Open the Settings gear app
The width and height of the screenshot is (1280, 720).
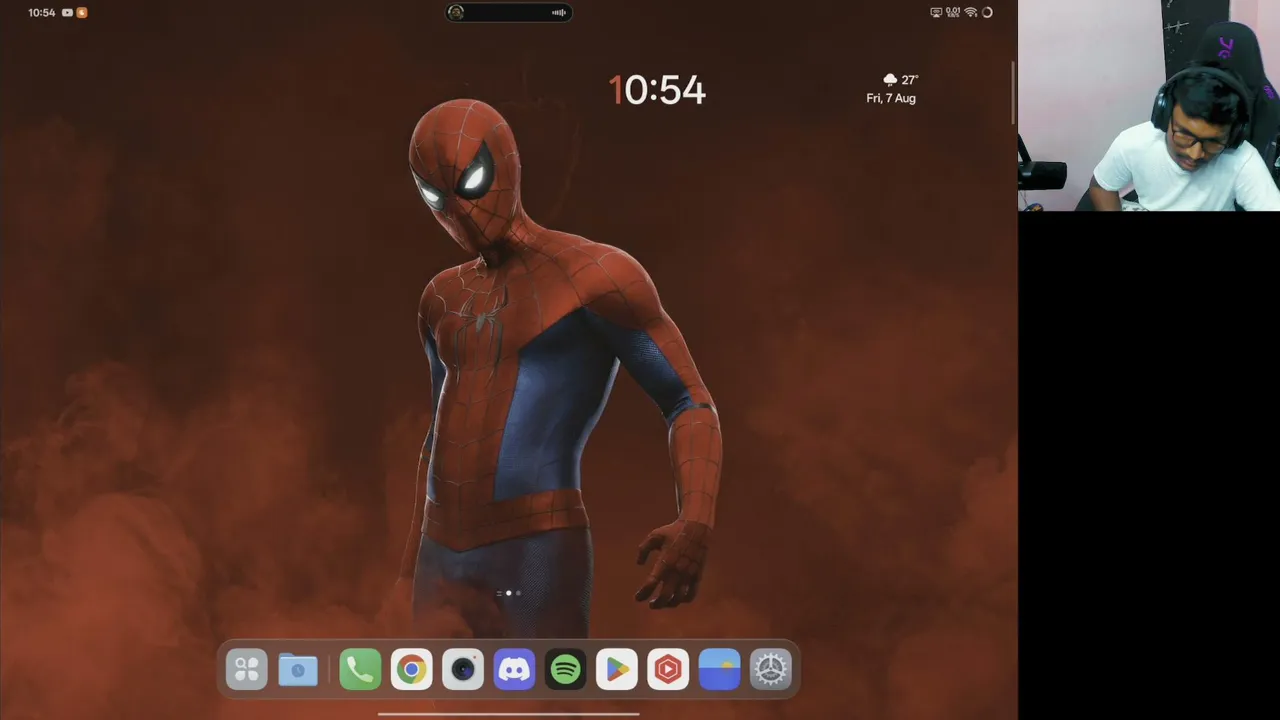pyautogui.click(x=771, y=669)
